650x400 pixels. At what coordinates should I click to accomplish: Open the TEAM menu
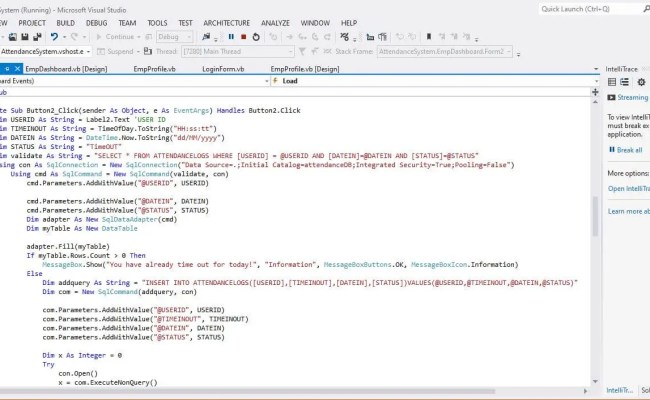pyautogui.click(x=127, y=23)
